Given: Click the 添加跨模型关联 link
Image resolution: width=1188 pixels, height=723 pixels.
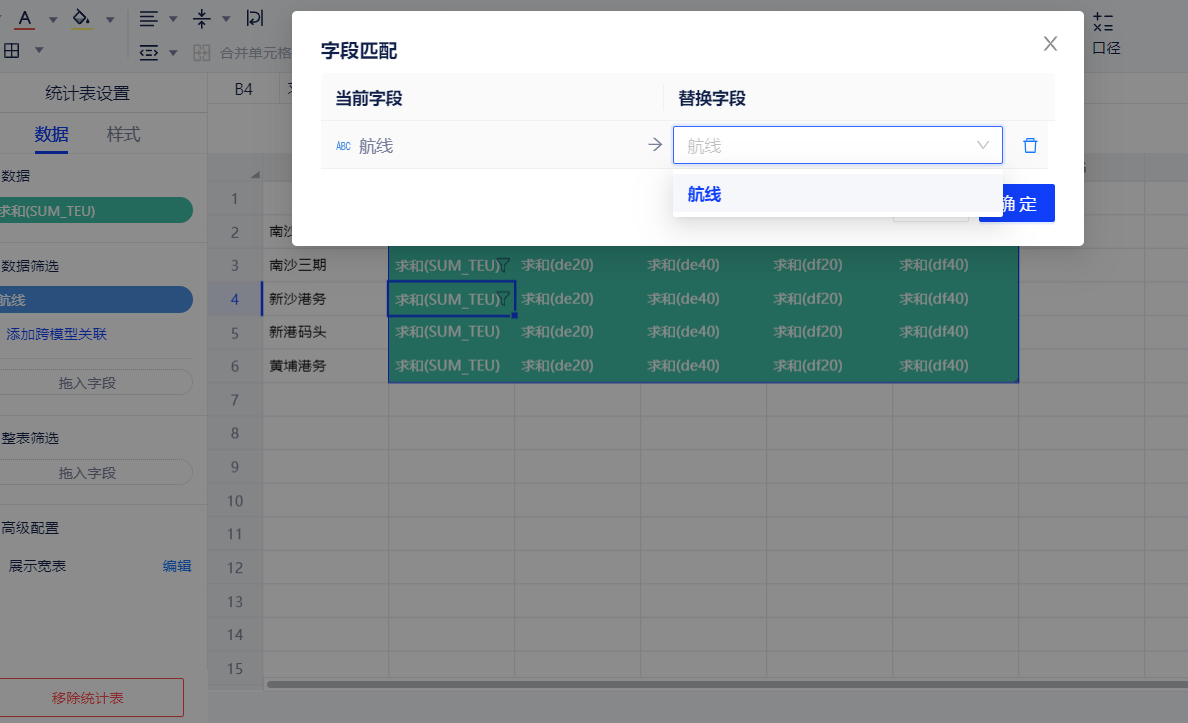Looking at the screenshot, I should click(x=56, y=334).
